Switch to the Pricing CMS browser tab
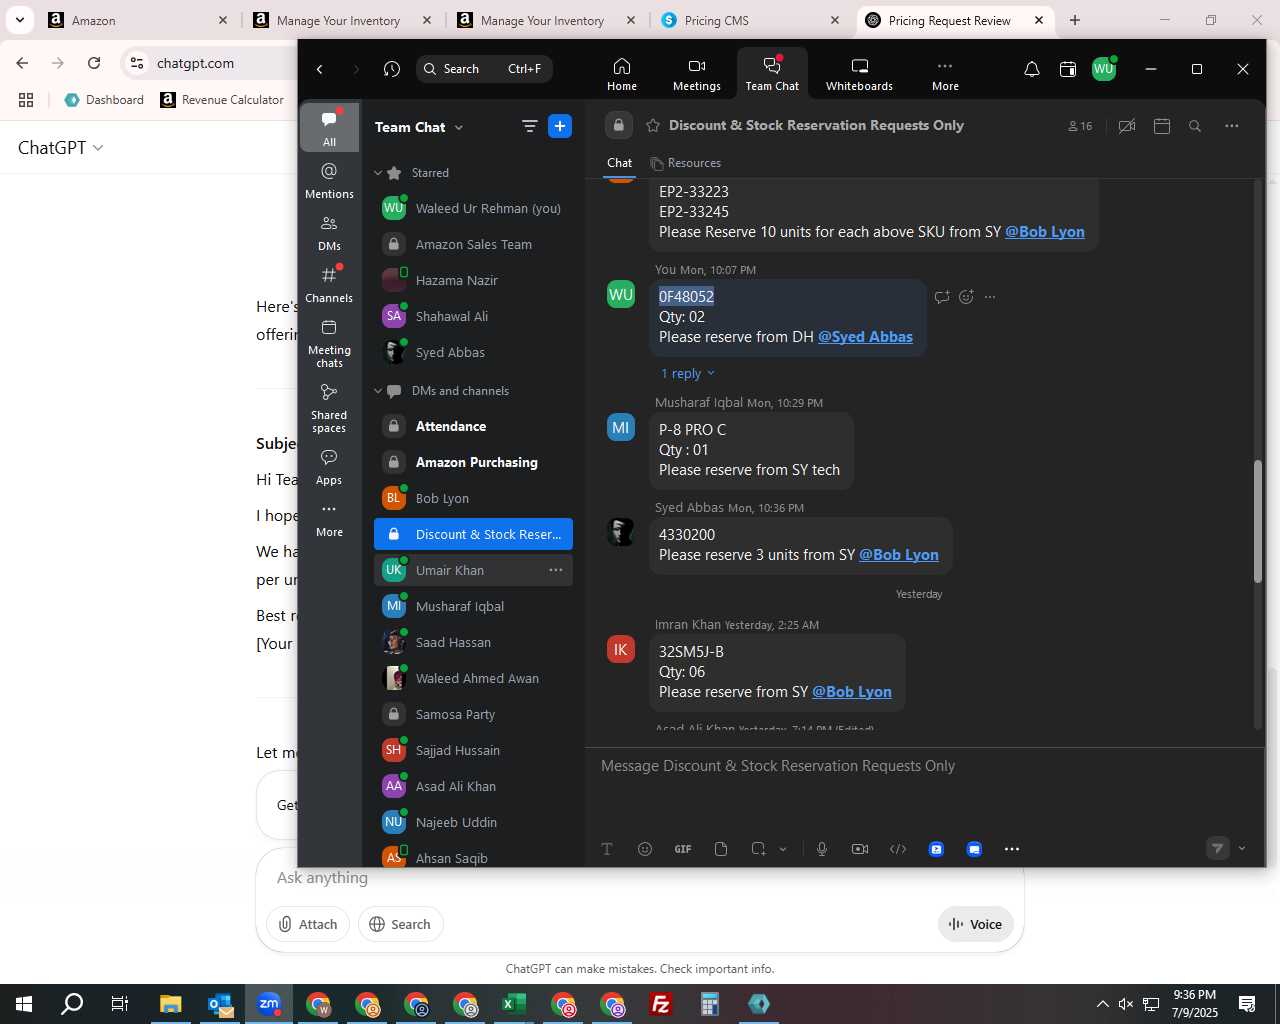 [751, 20]
